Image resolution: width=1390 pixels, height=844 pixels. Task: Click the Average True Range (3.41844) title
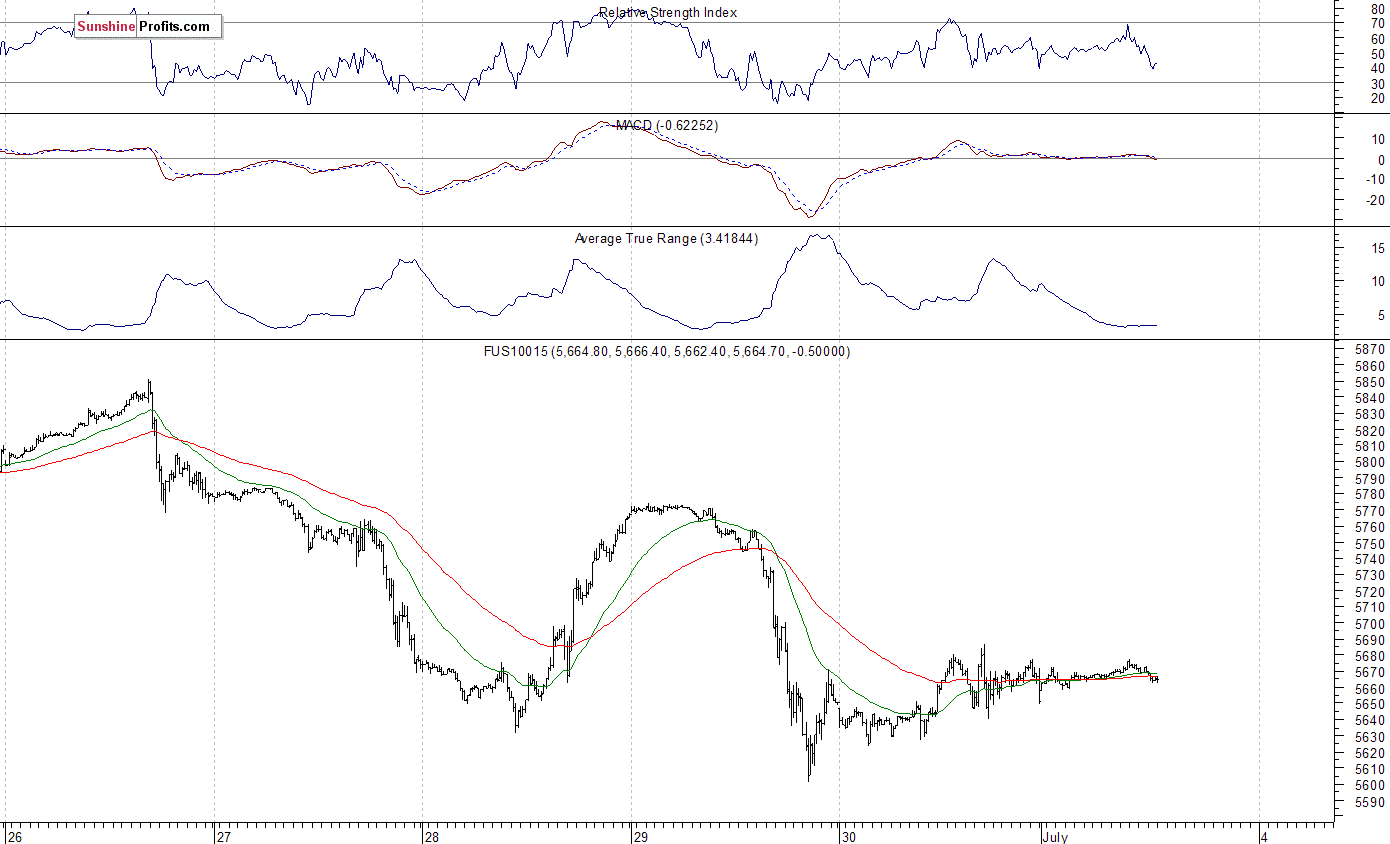pyautogui.click(x=666, y=239)
